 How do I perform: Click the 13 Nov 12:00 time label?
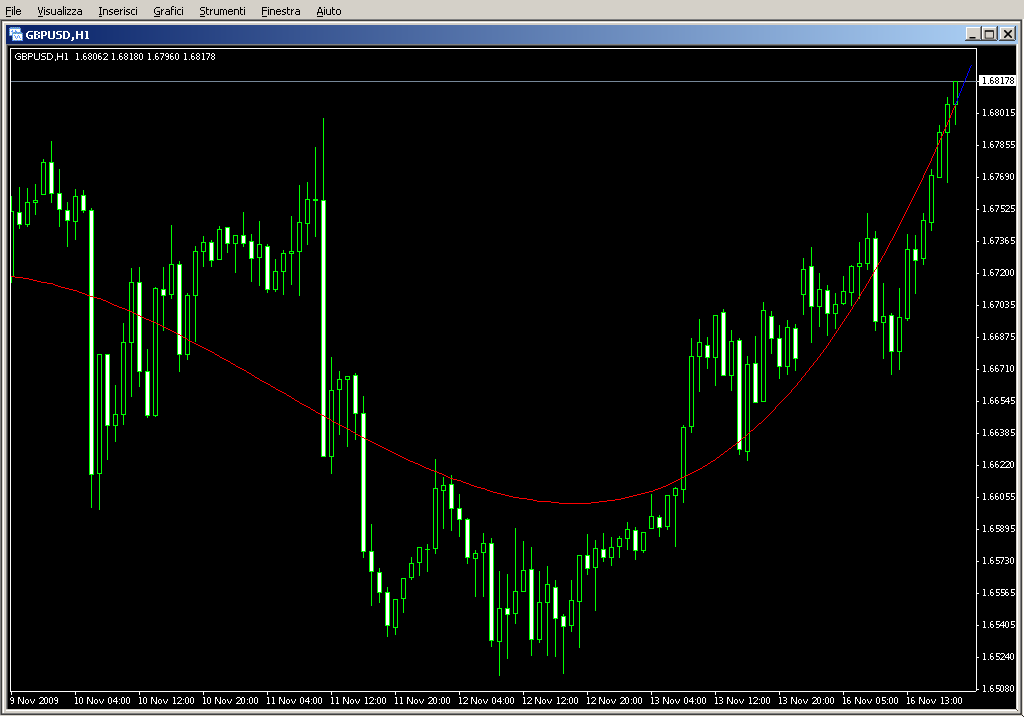tap(742, 701)
